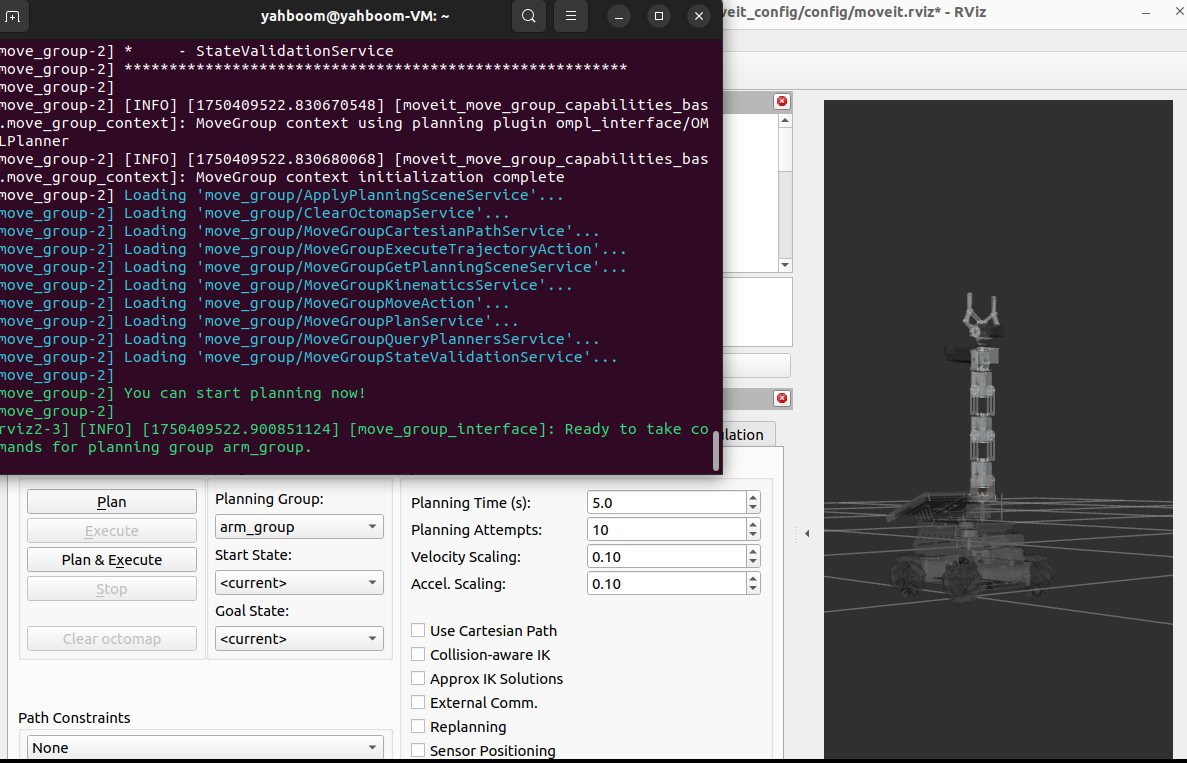
Task: Increase Velocity Scaling with the up arrow
Action: 752,551
